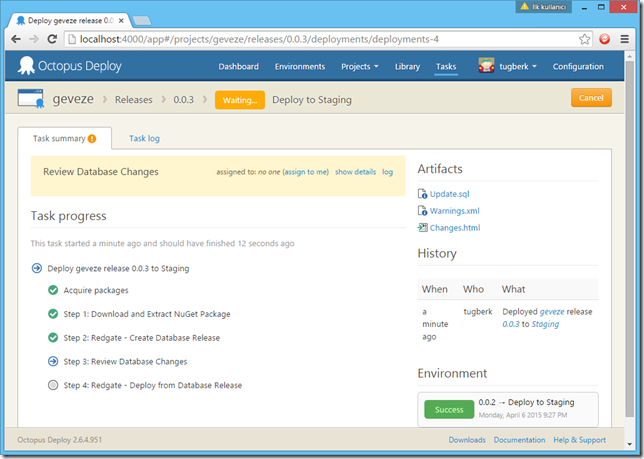This screenshot has height=459, width=644.
Task: Click the tugberk user avatar image
Action: click(486, 66)
